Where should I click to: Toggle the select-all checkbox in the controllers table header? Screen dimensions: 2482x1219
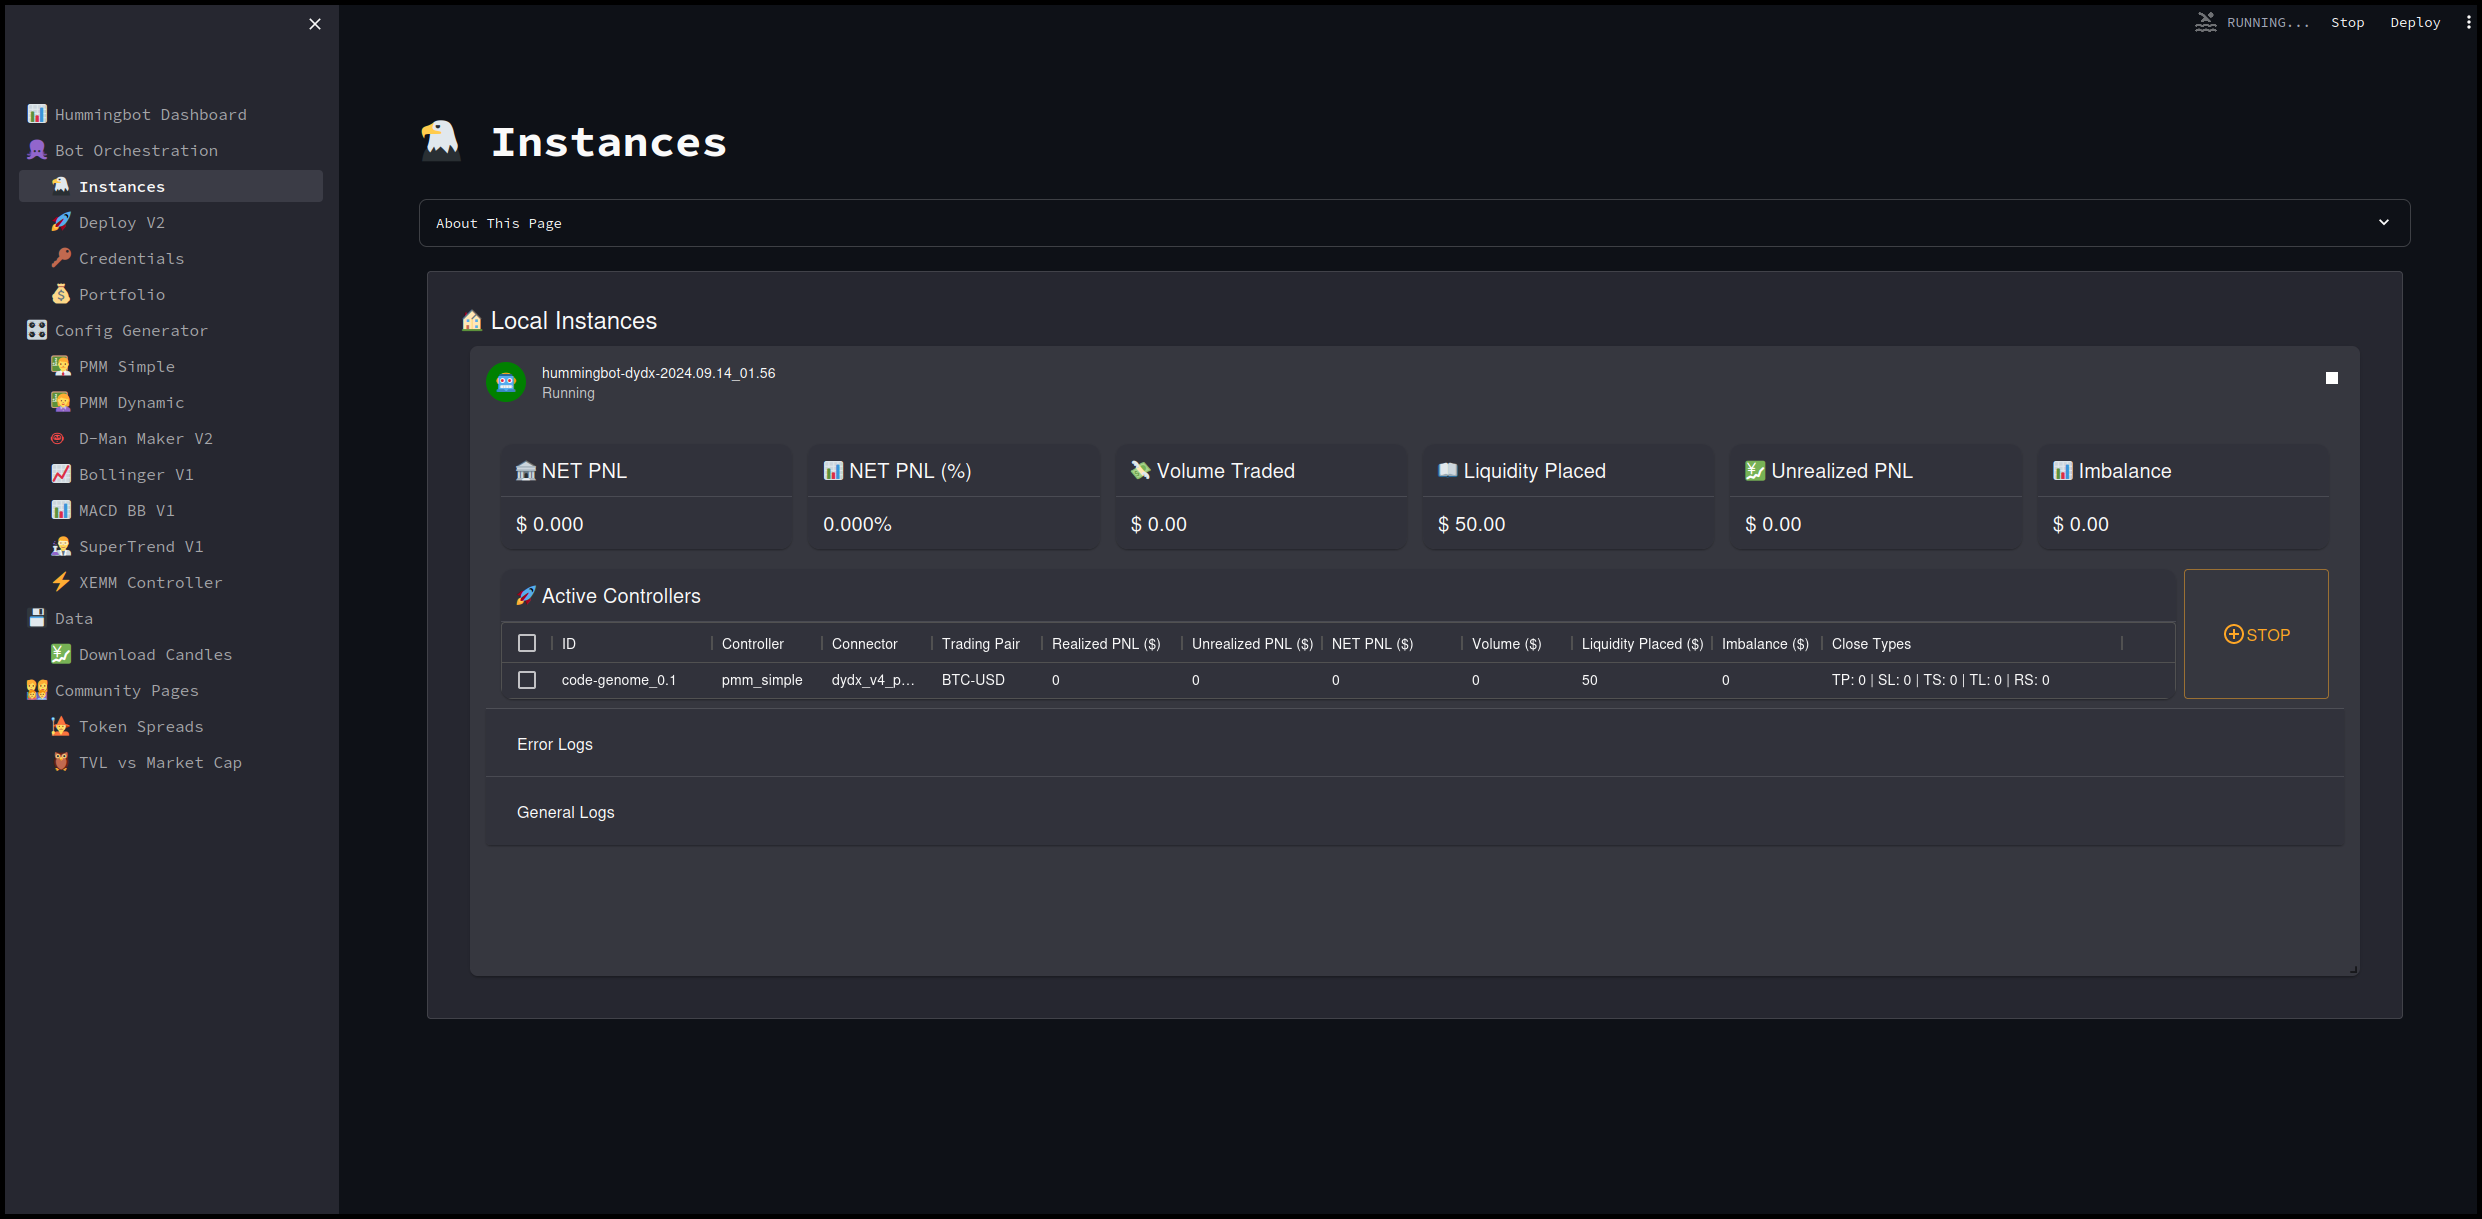tap(527, 643)
